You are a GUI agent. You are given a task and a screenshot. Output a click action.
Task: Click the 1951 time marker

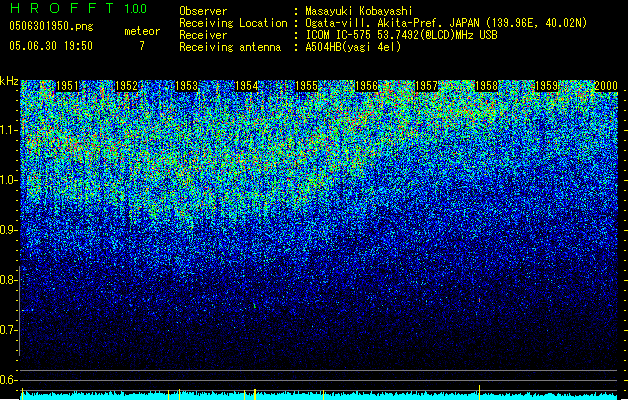tap(67, 86)
